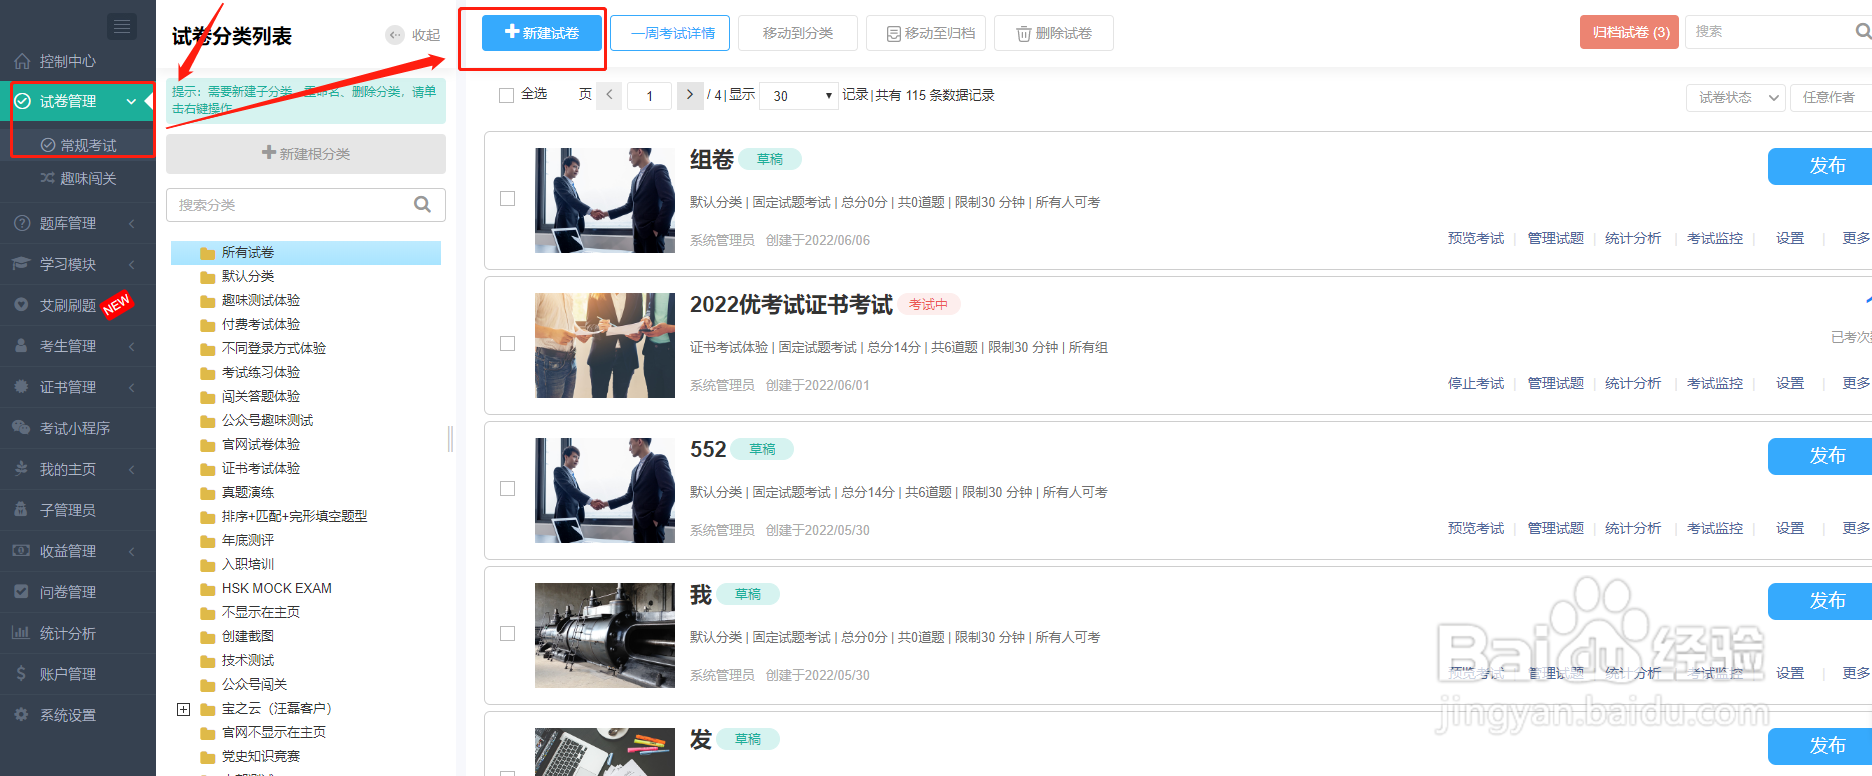Click the 账户管理 dollar icon
Image resolution: width=1872 pixels, height=776 pixels.
click(21, 673)
